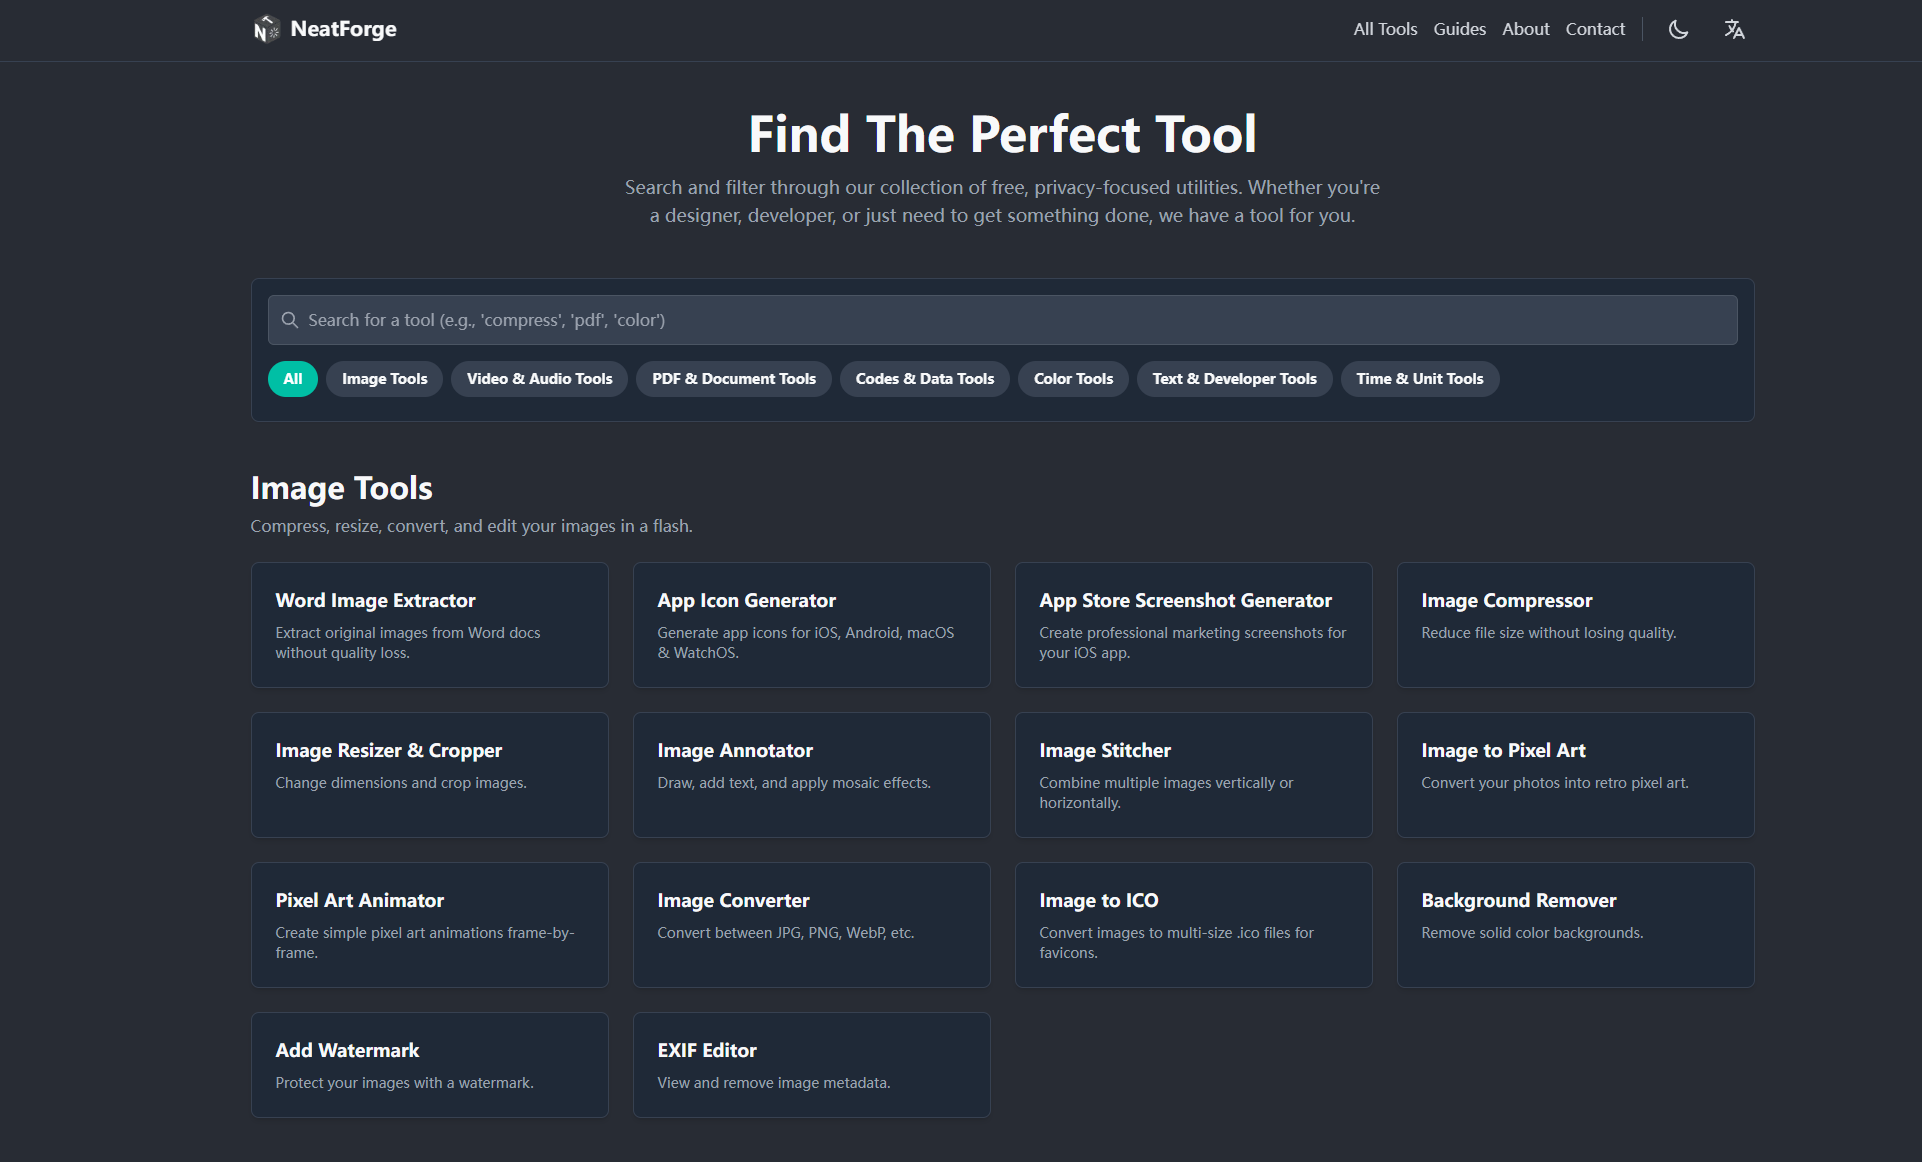Image resolution: width=1922 pixels, height=1162 pixels.
Task: Enable the Codes & Data Tools filter
Action: coord(924,378)
